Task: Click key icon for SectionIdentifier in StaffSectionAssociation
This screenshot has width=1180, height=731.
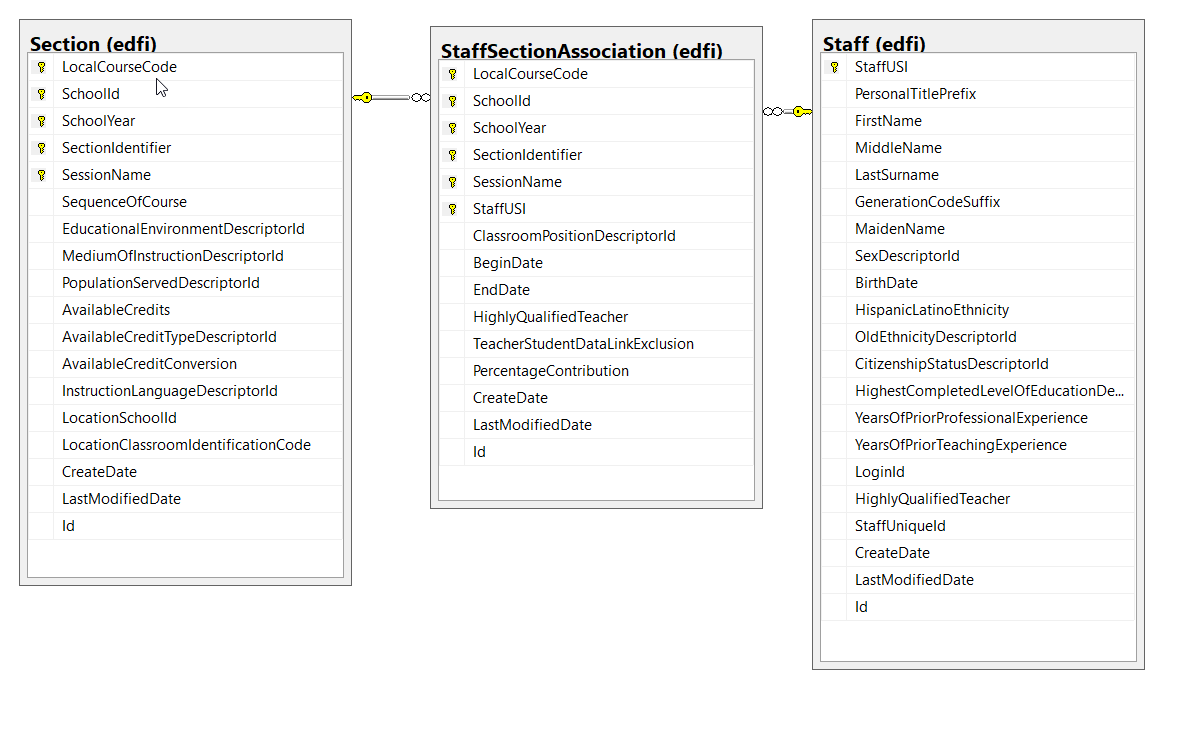Action: pyautogui.click(x=452, y=155)
